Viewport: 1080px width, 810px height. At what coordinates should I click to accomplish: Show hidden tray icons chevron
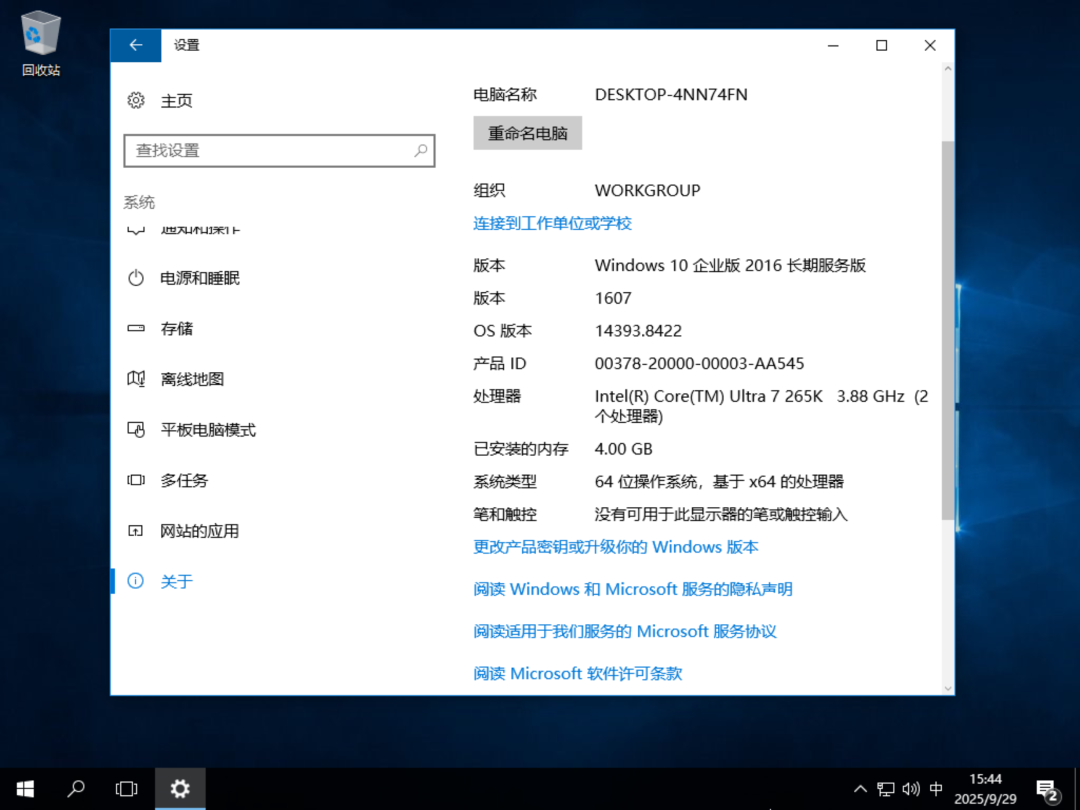(860, 789)
